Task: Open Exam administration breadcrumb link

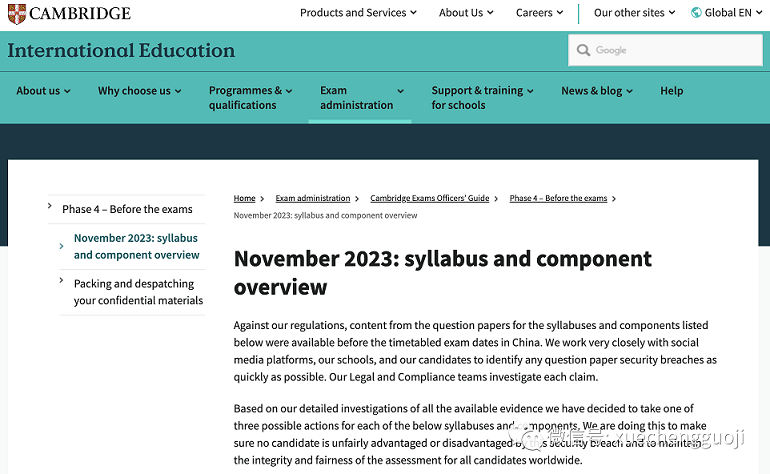Action: click(312, 198)
